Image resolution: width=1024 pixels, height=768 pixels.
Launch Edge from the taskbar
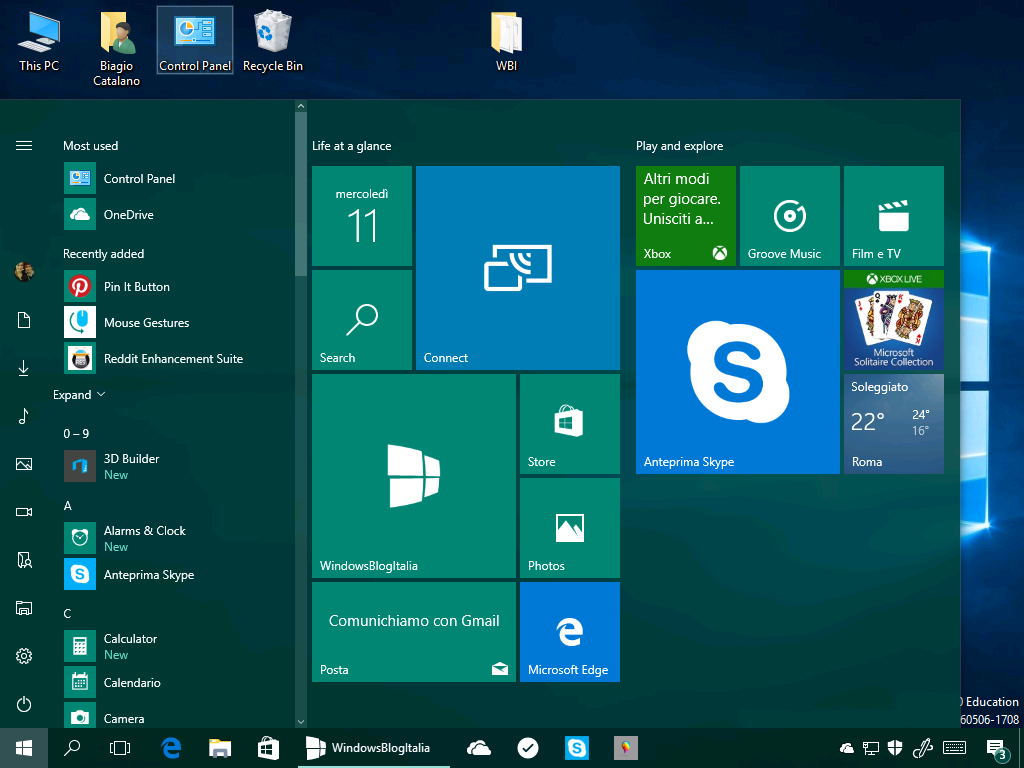click(x=171, y=748)
